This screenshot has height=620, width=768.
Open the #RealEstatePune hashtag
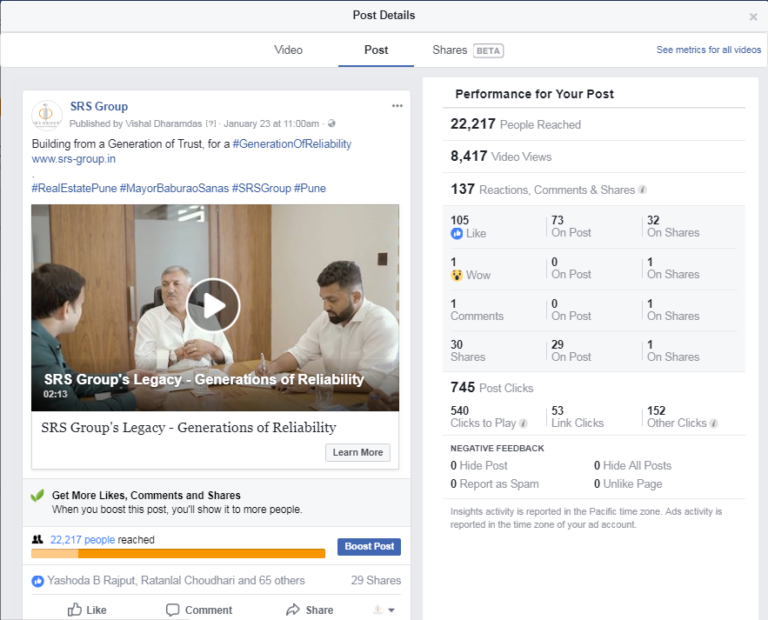pos(74,188)
